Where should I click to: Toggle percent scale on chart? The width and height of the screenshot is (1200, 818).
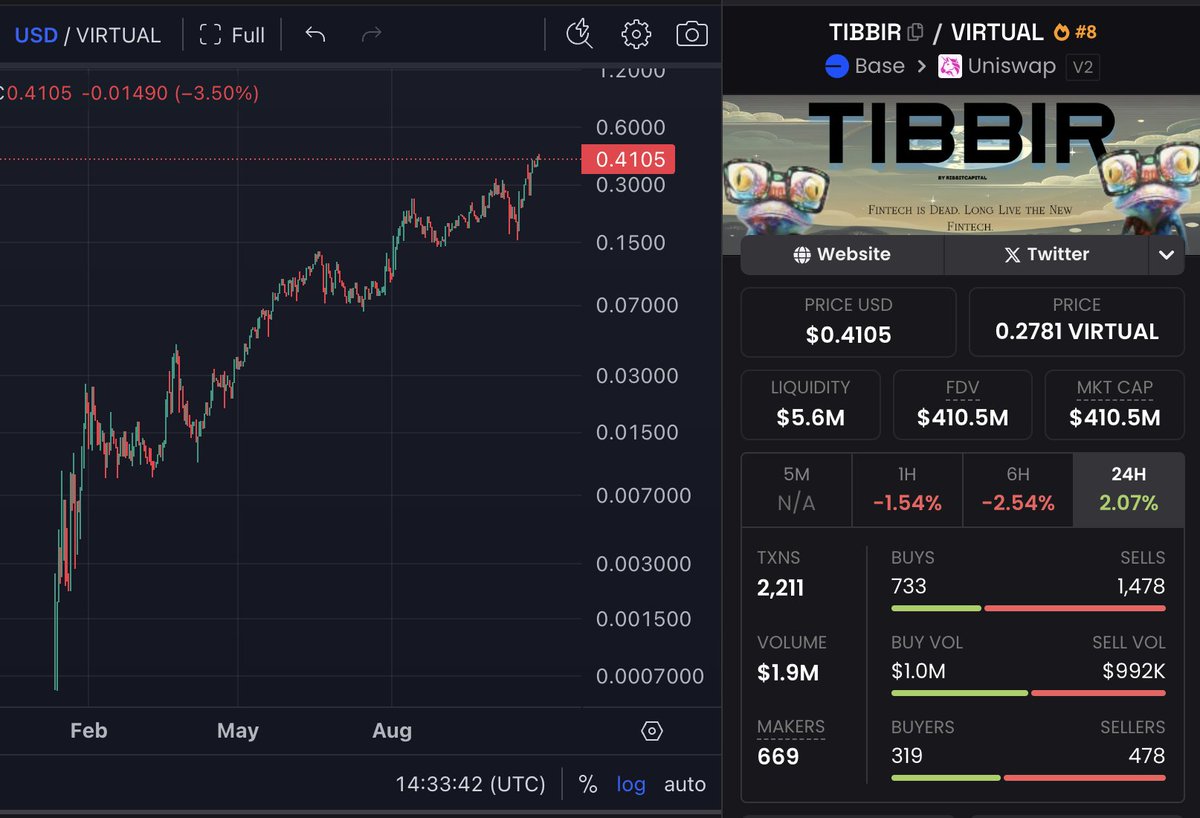click(588, 784)
